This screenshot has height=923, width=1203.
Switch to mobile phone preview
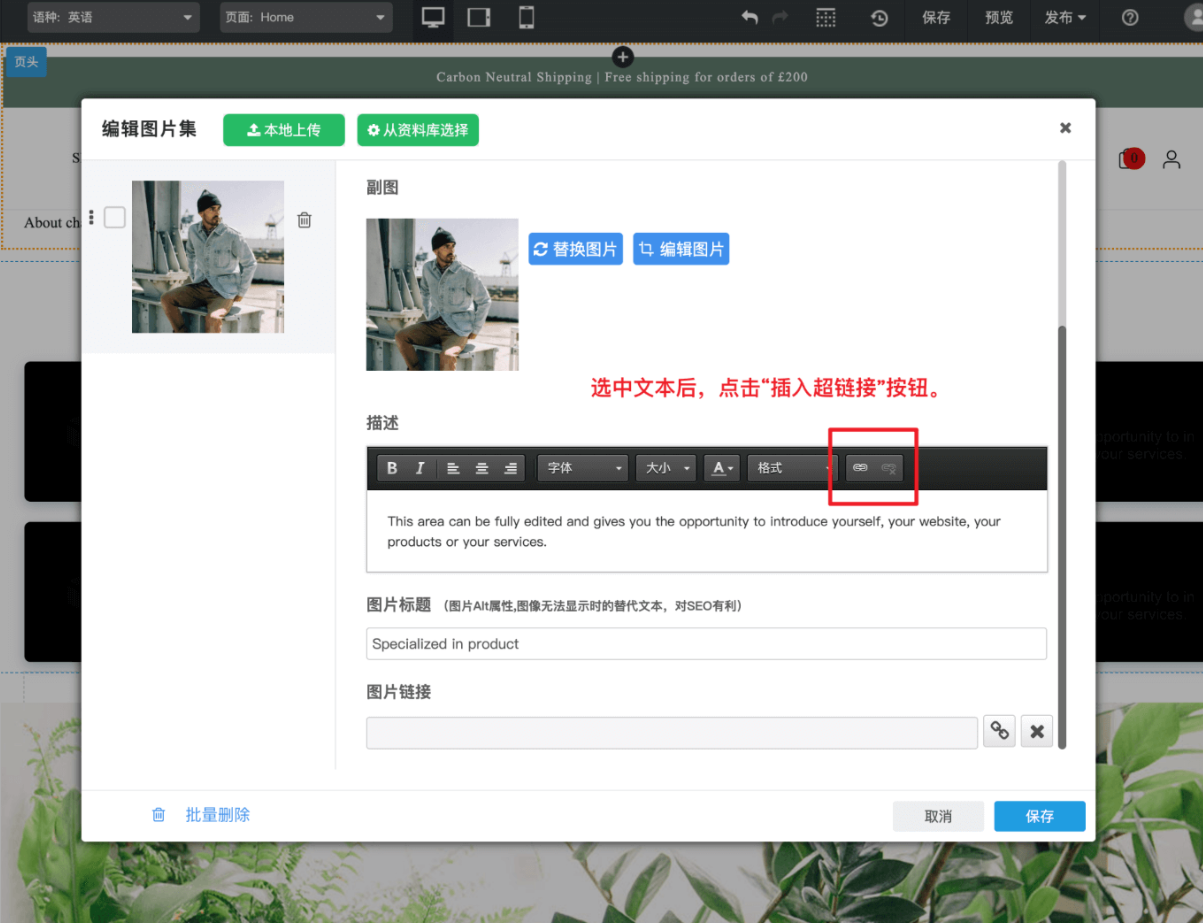click(526, 17)
